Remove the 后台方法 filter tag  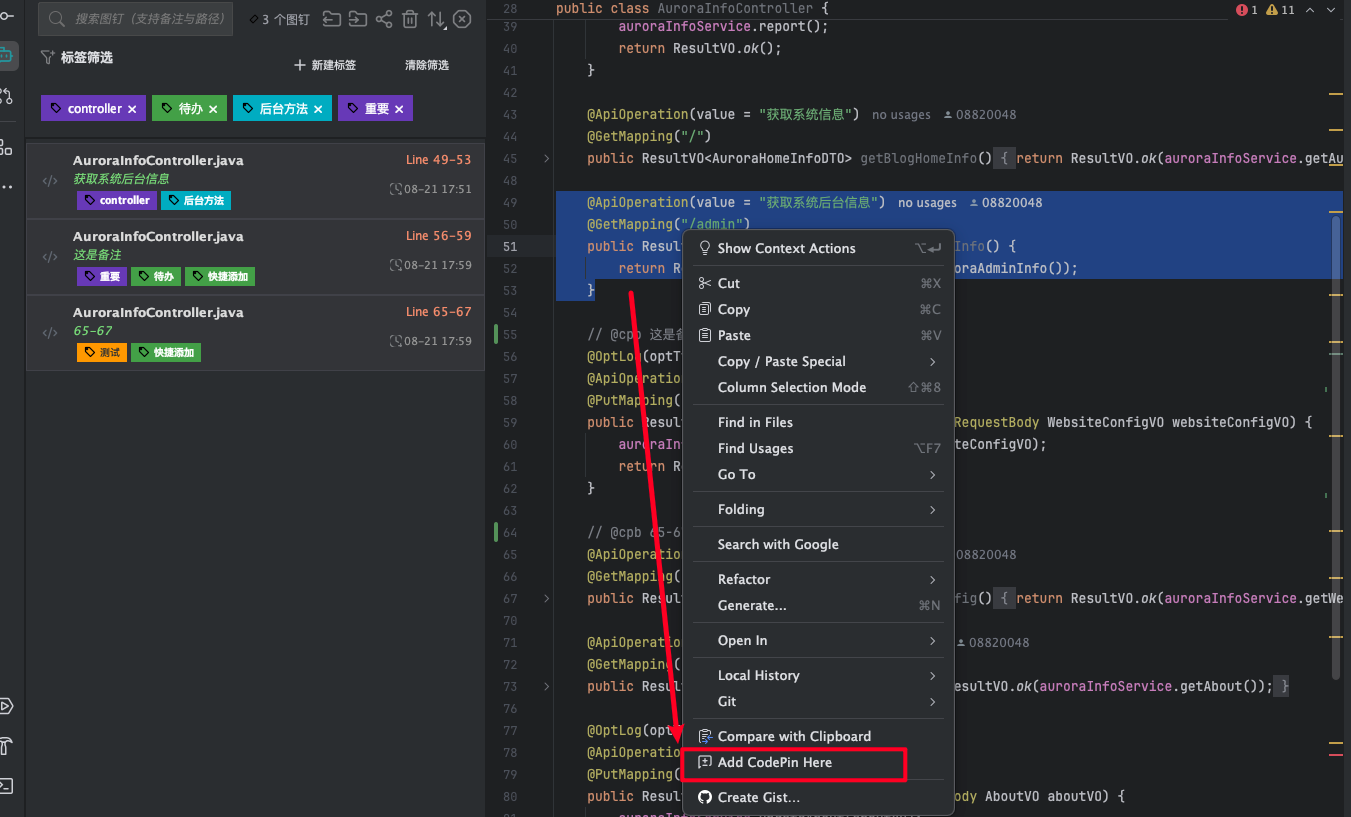tap(318, 109)
